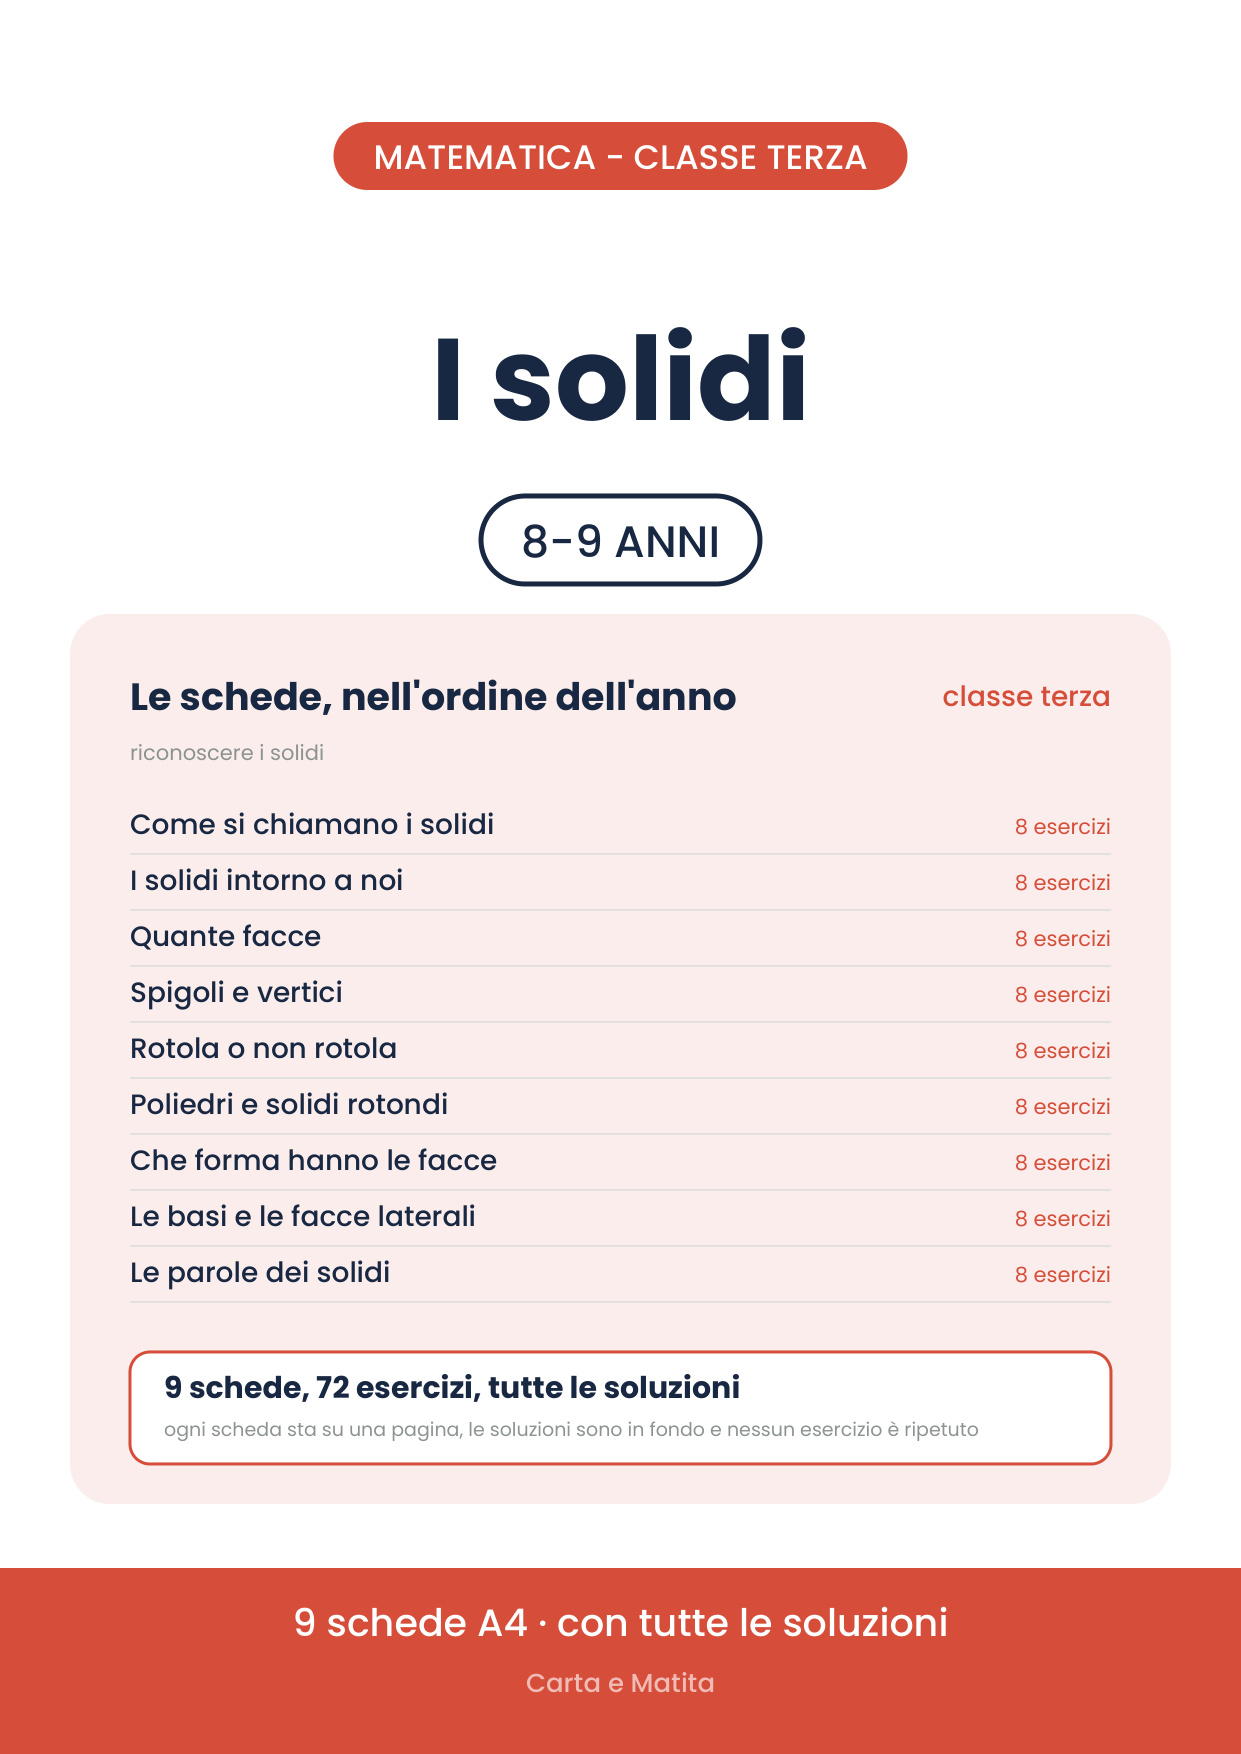Image resolution: width=1241 pixels, height=1754 pixels.
Task: Click the heading Le schede, nell'ordine dell'anno
Action: 433,697
